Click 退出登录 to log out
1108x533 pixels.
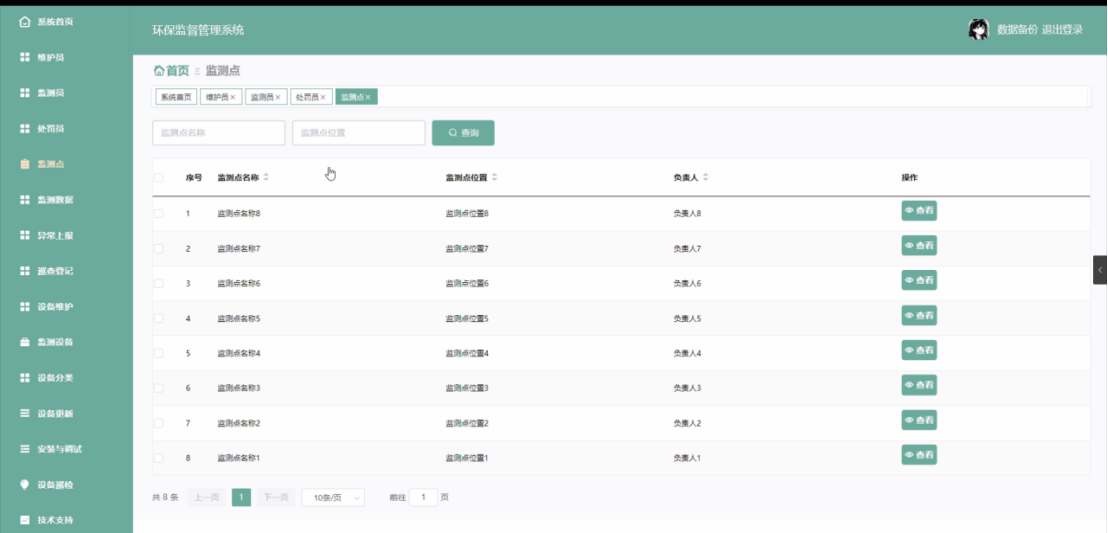click(x=1062, y=30)
